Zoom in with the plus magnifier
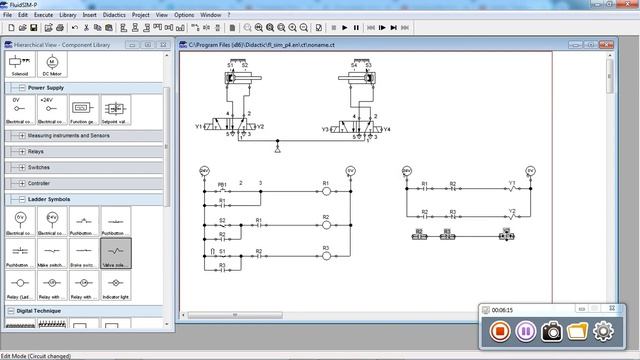This screenshot has height=360, width=640. pyautogui.click(x=293, y=28)
